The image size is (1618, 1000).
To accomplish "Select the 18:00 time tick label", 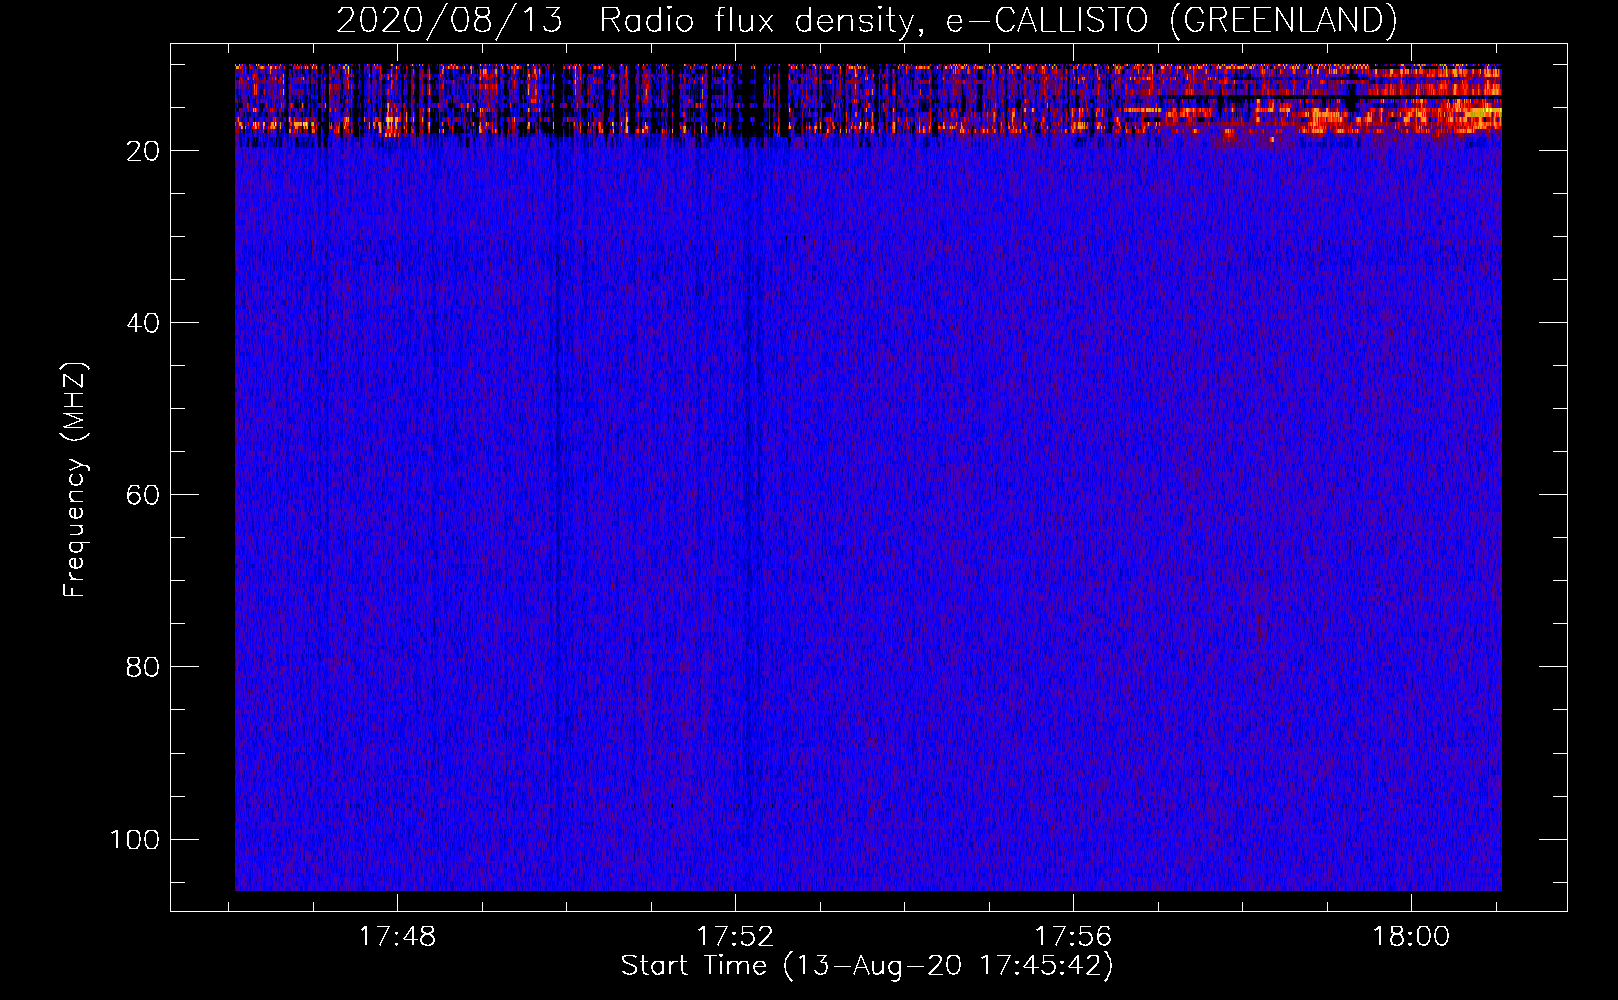I will pos(1411,937).
